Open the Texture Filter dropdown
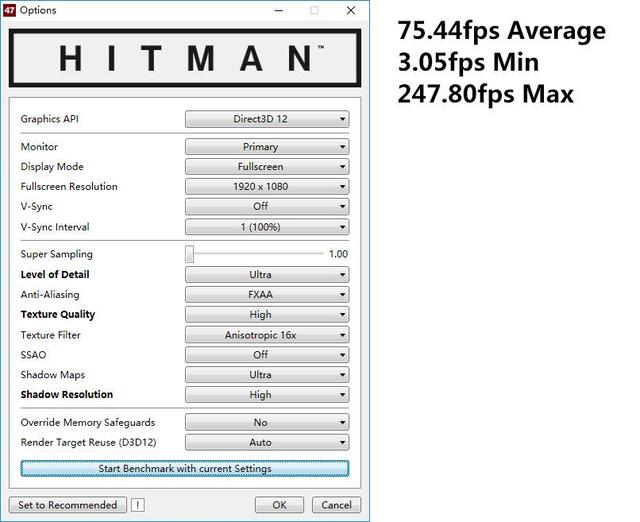The image size is (640, 522). [x=267, y=335]
